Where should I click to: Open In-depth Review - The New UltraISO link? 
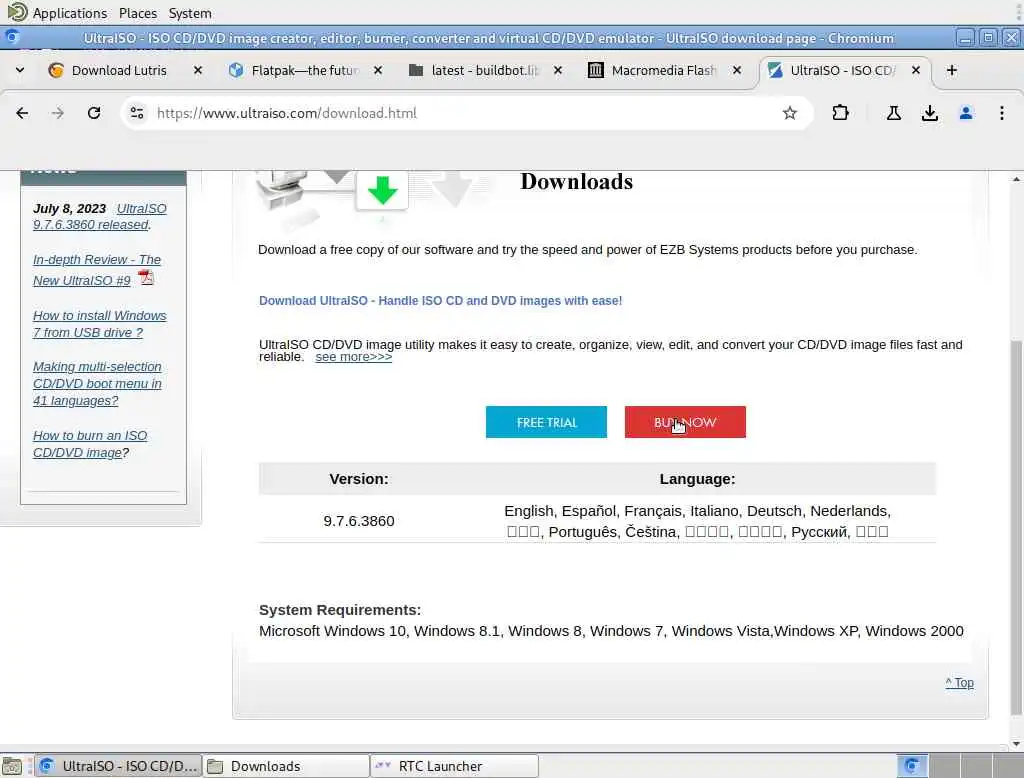97,270
